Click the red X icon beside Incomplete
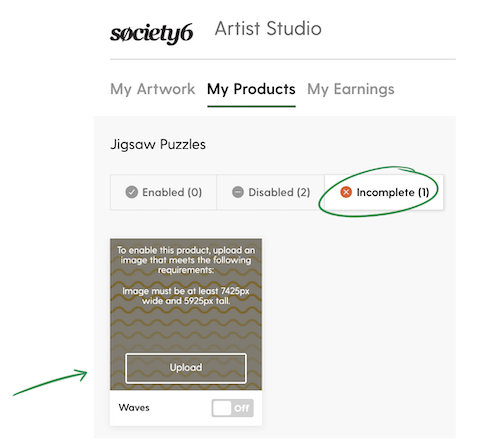The width and height of the screenshot is (500, 447). tap(346, 192)
